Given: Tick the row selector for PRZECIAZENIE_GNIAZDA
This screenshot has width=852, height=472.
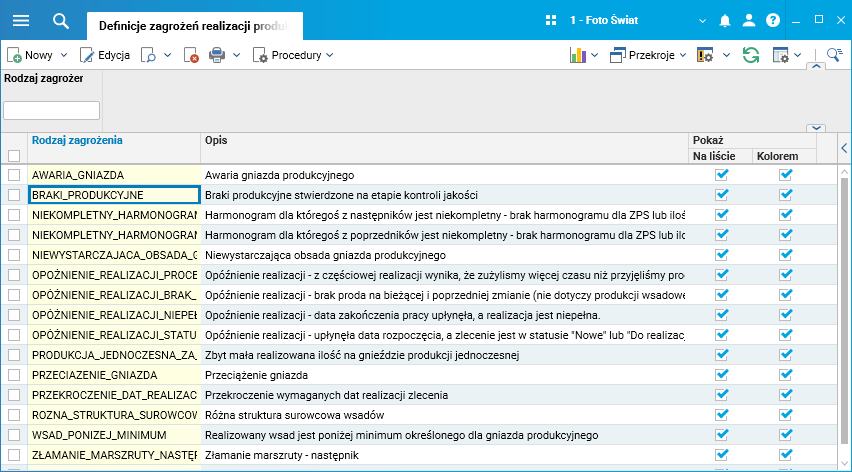Looking at the screenshot, I should pos(14,375).
